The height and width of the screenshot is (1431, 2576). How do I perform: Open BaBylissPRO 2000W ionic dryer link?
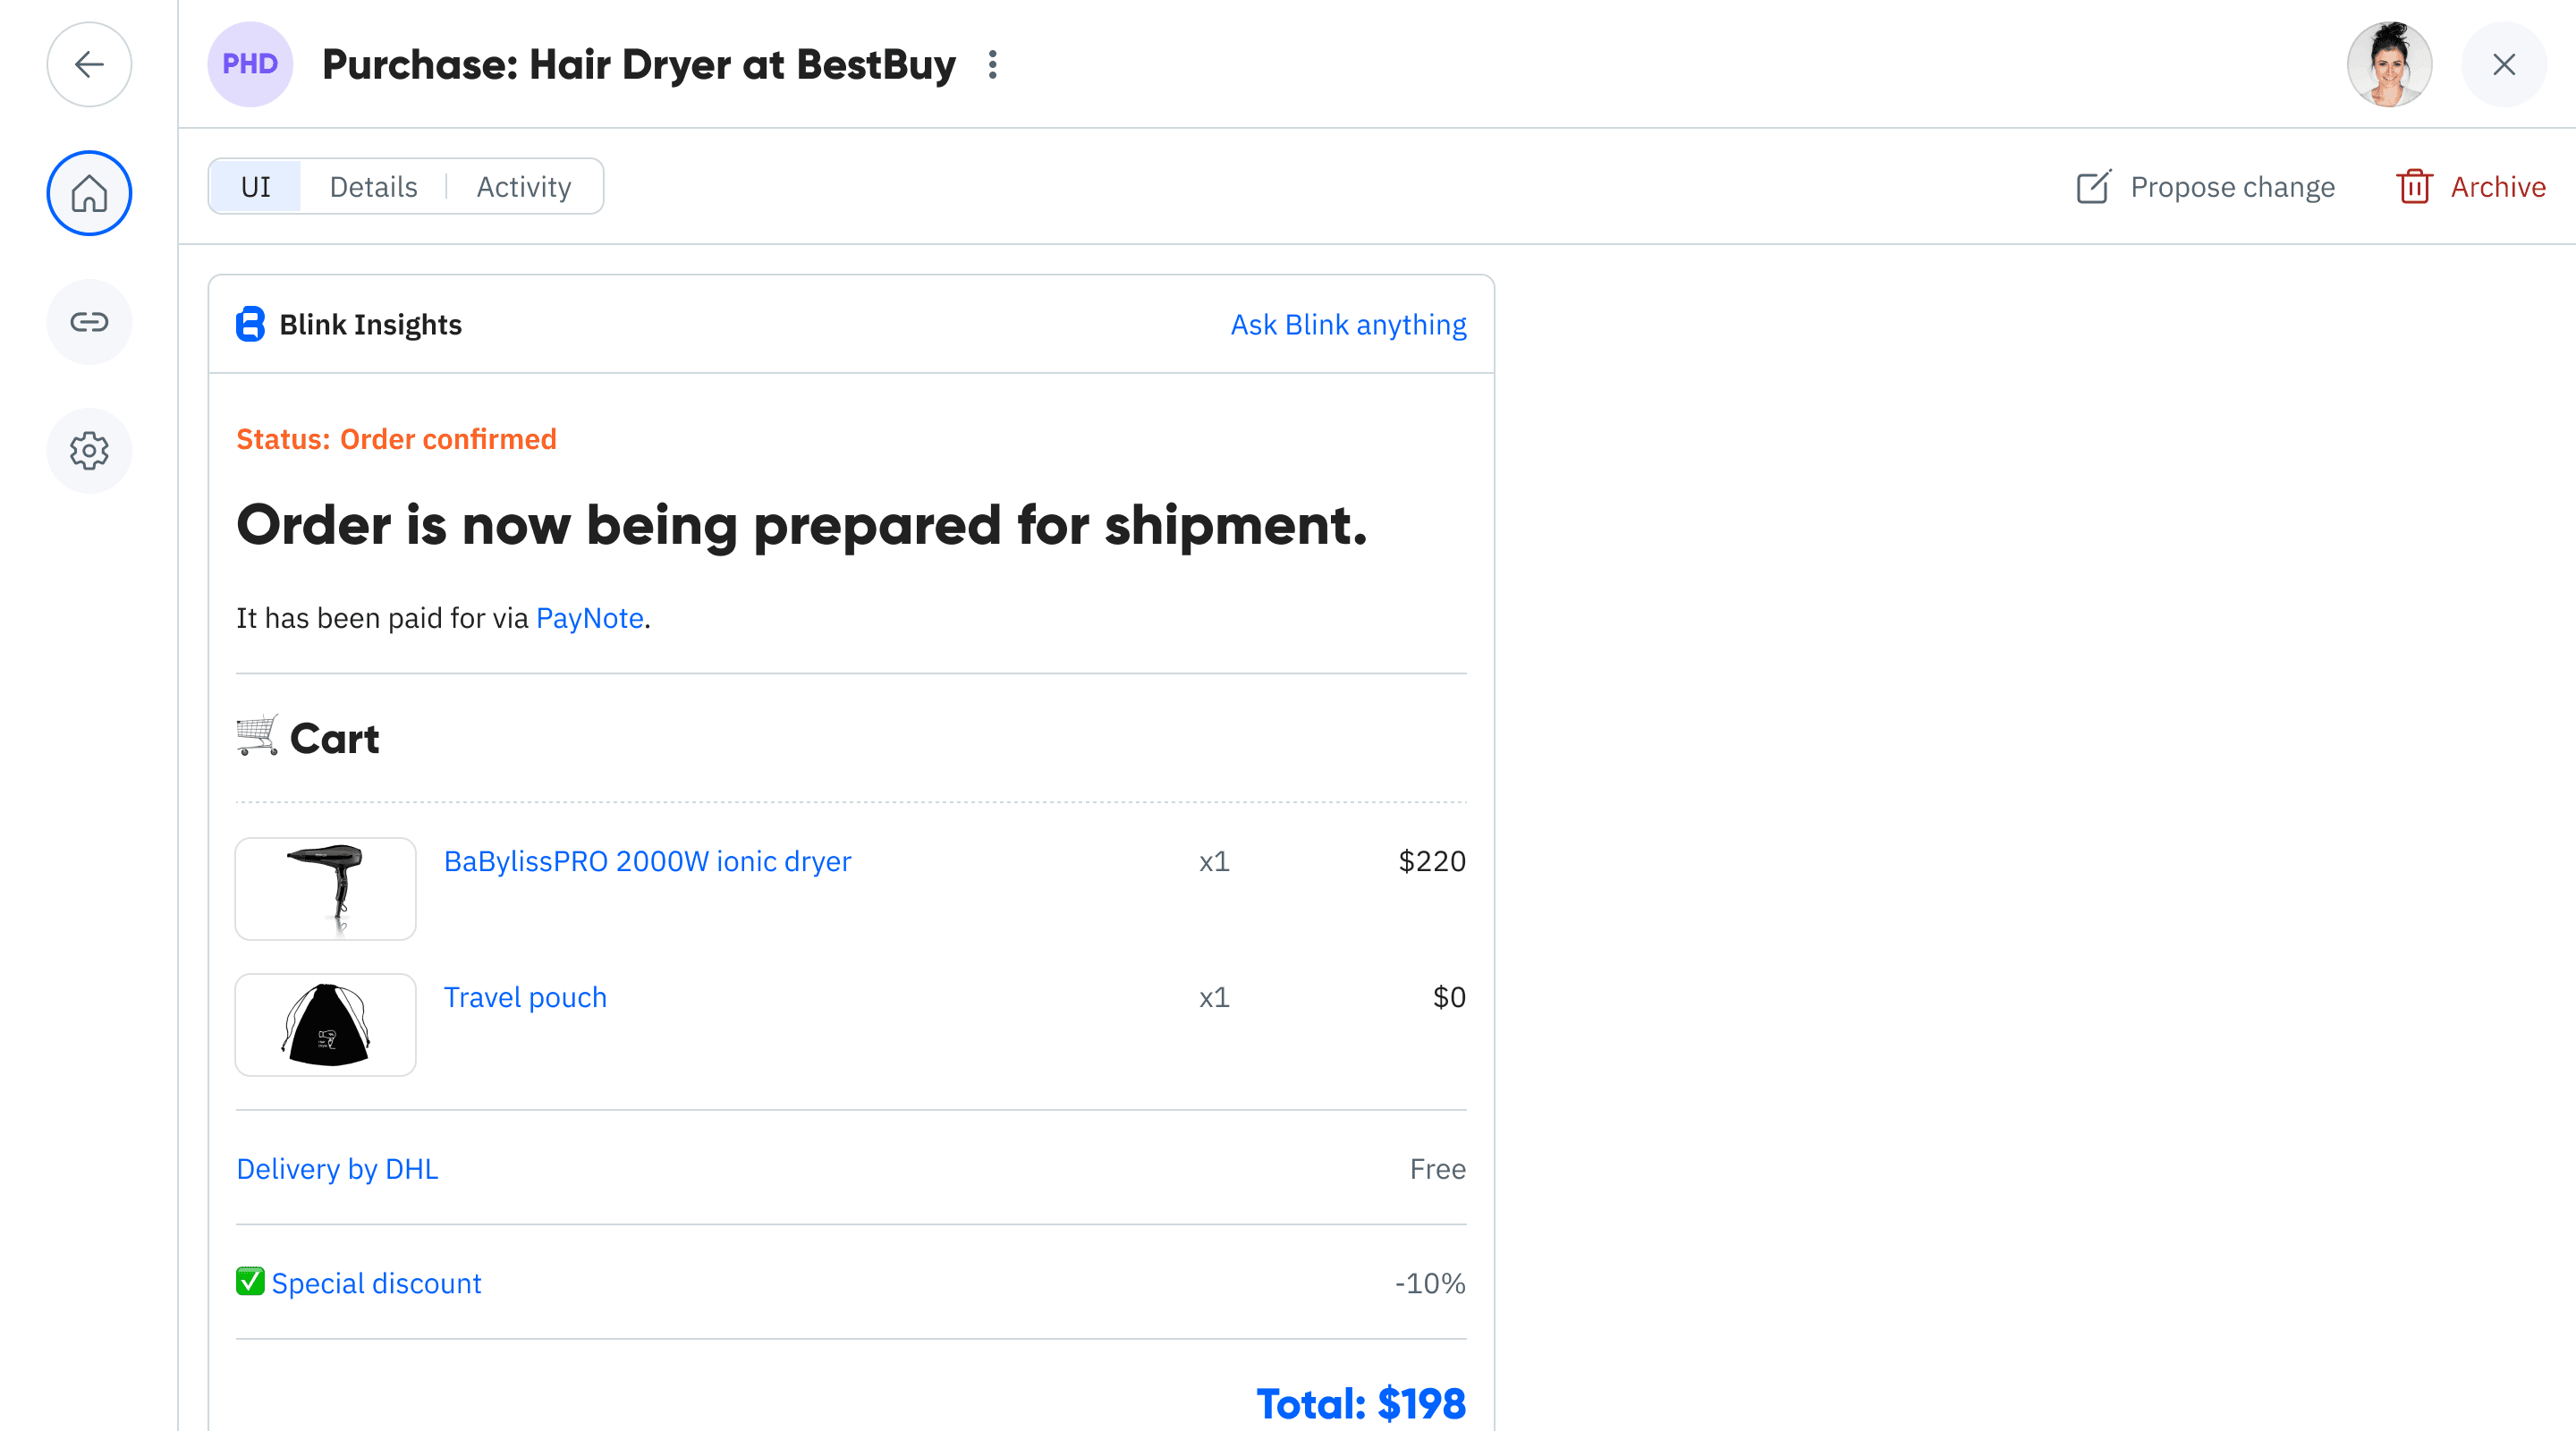coord(647,861)
